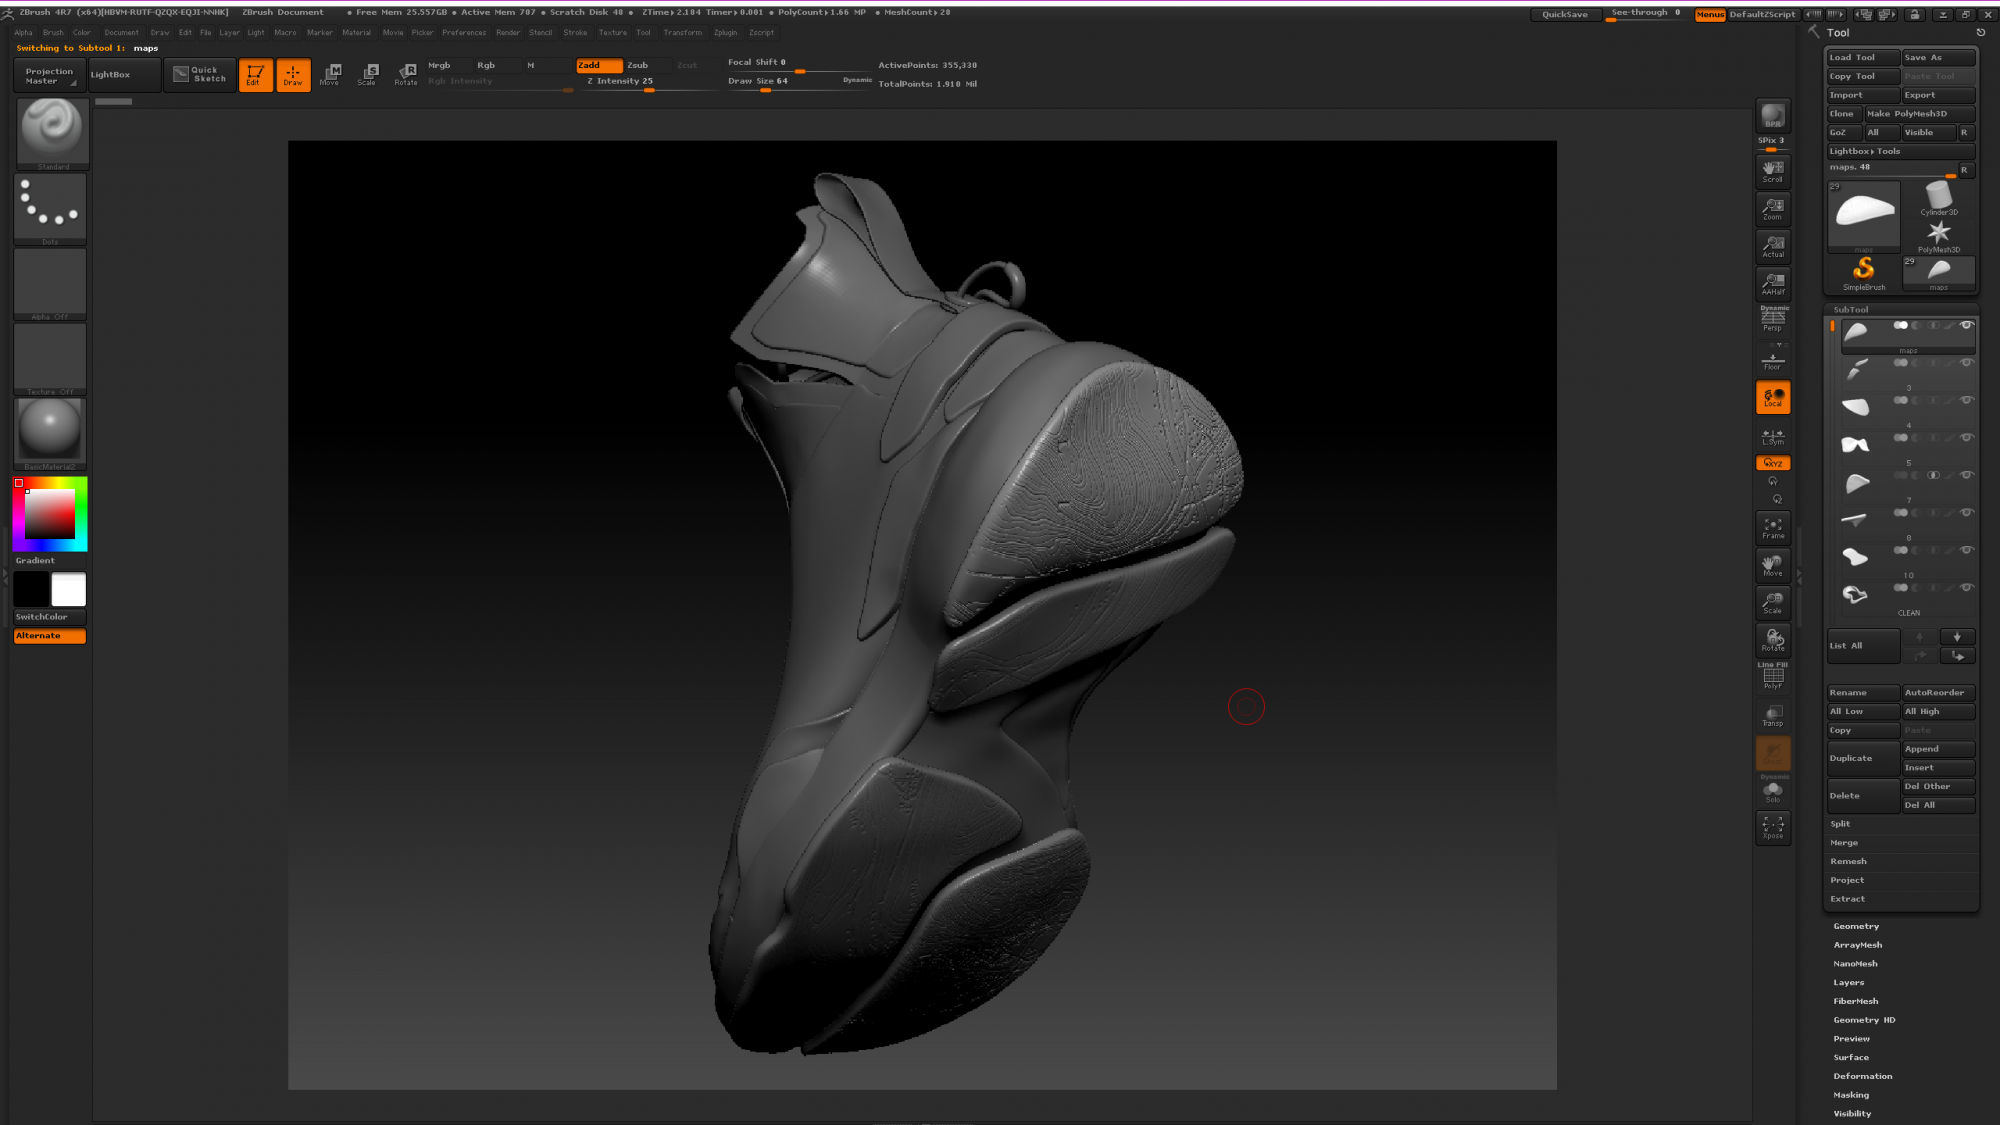Open the Zplugin menu
Viewport: 2000px width, 1125px height.
pyautogui.click(x=725, y=32)
